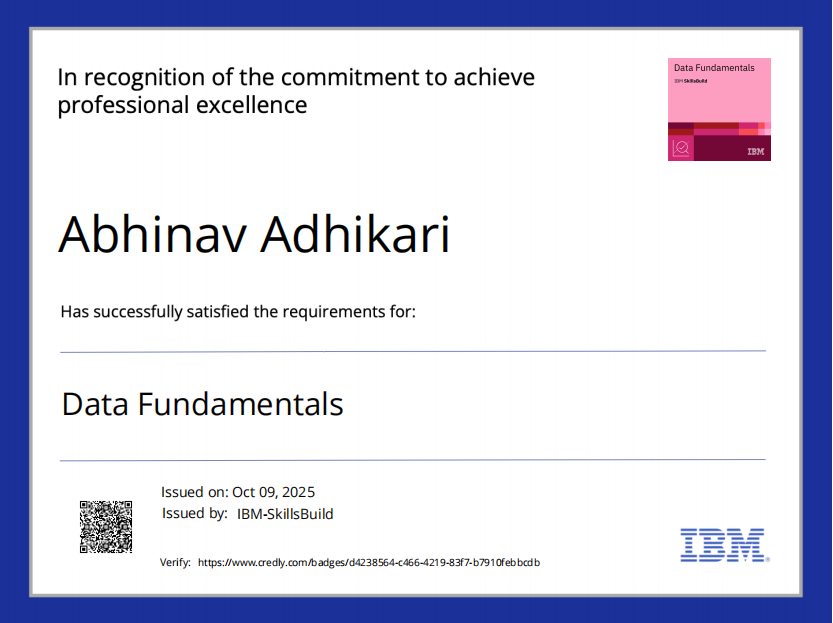The width and height of the screenshot is (833, 623).
Task: Click the 'Has successfully satisfied the requirements' line
Action: point(238,311)
